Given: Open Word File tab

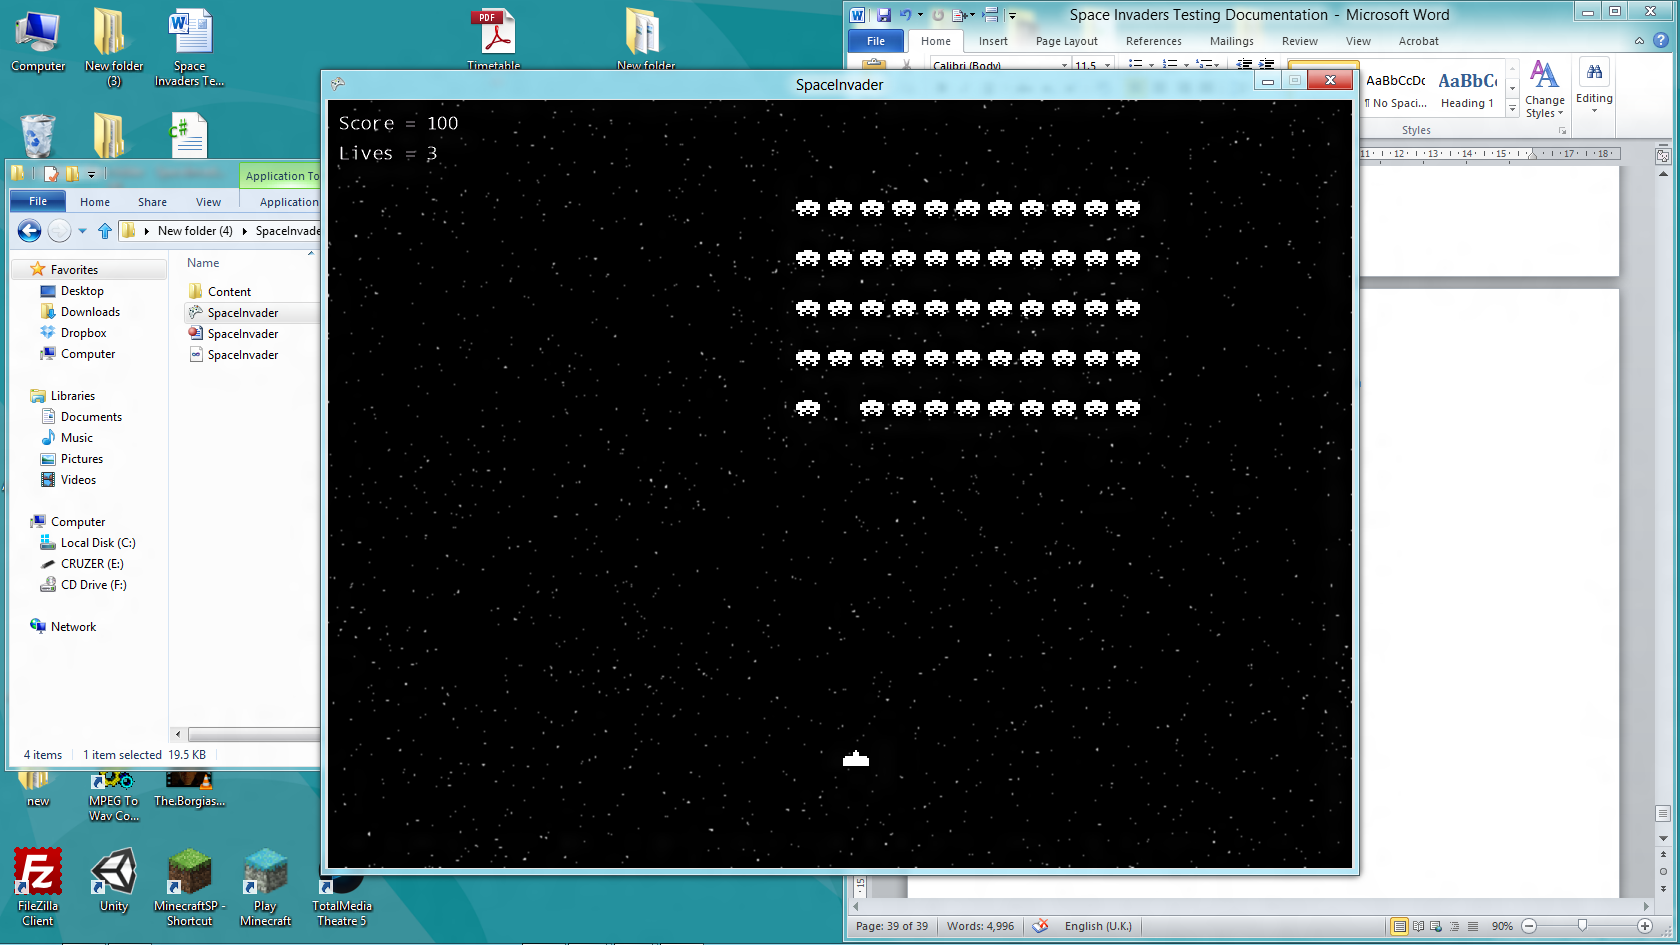Looking at the screenshot, I should point(876,41).
